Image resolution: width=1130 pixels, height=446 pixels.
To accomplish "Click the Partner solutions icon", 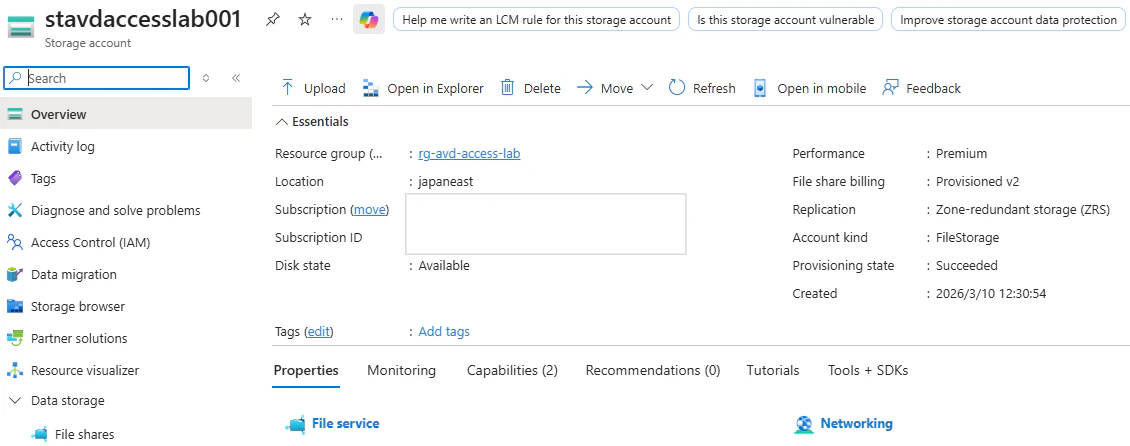I will [x=14, y=338].
